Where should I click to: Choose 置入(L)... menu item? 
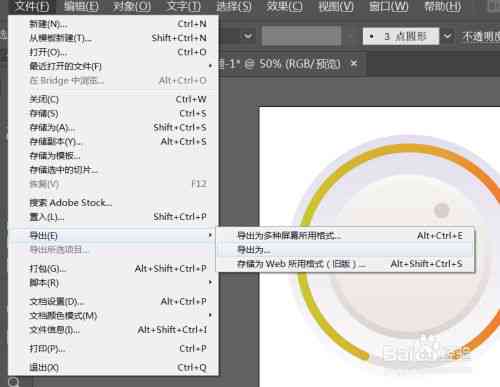pyautogui.click(x=113, y=217)
